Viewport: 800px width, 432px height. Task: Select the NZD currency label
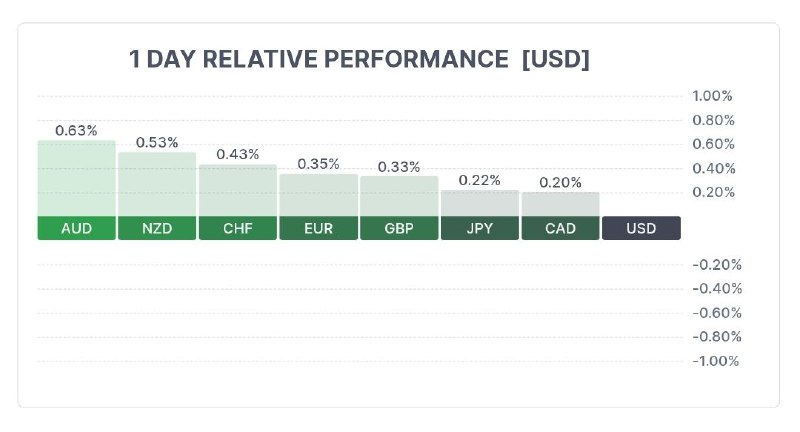pos(157,228)
